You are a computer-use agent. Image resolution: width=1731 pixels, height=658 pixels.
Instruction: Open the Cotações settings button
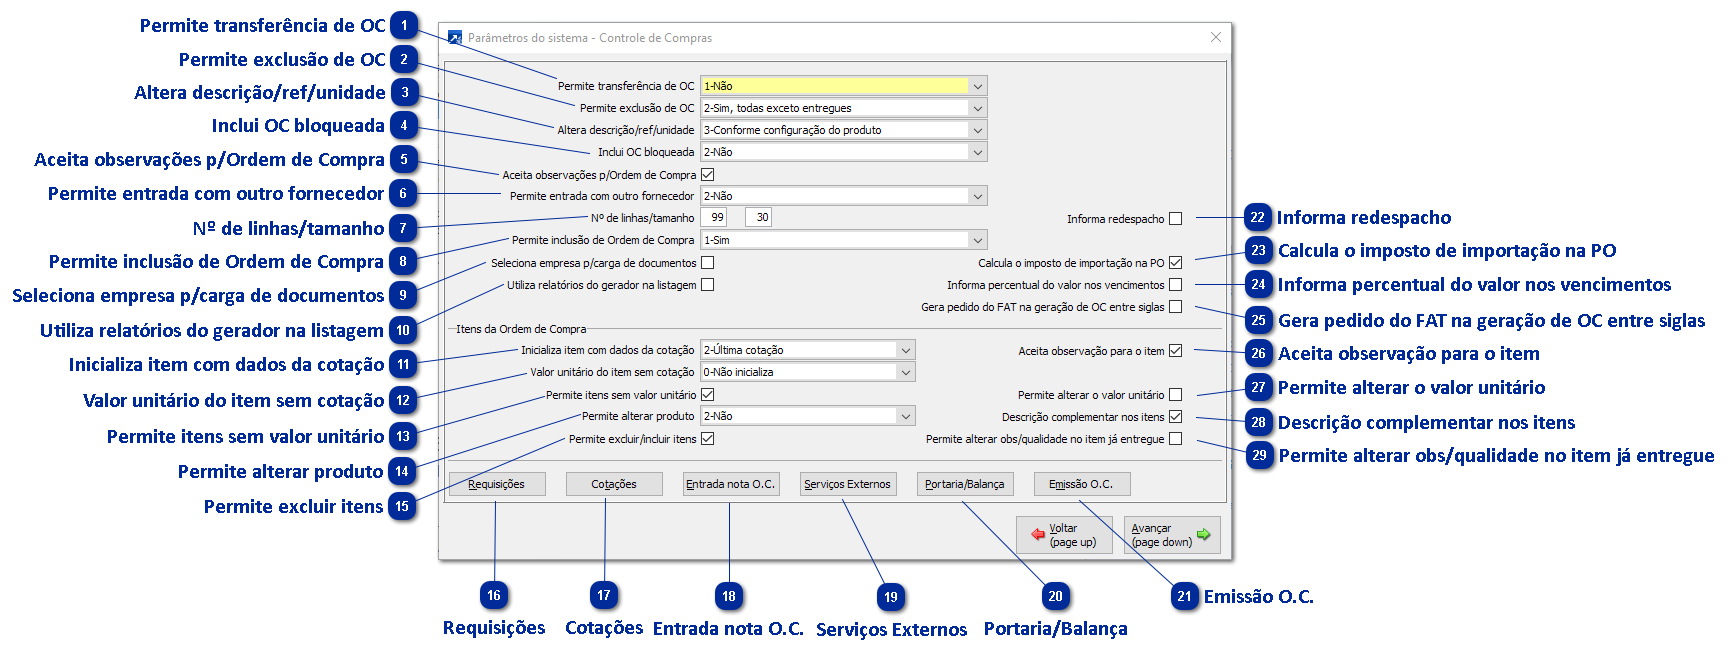(614, 484)
